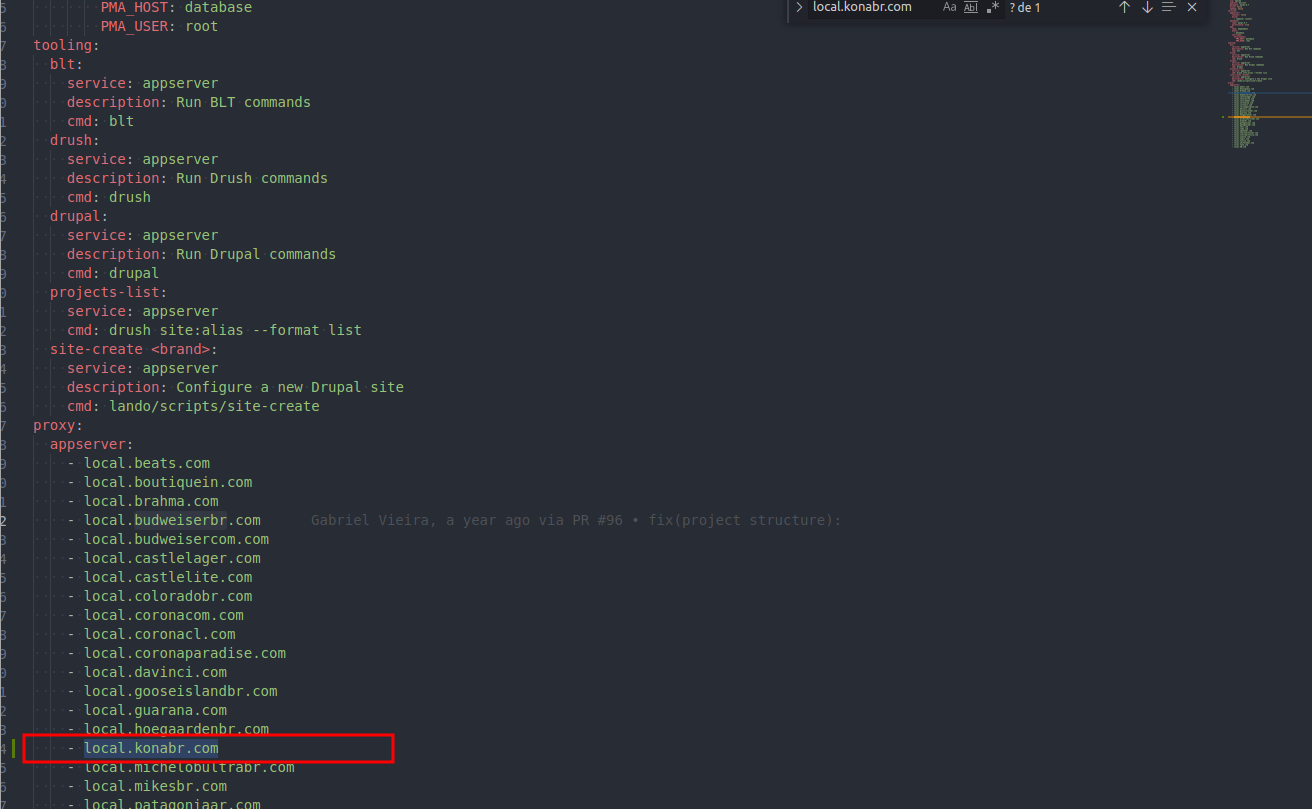The height and width of the screenshot is (809, 1312).
Task: Click the local.castlelager.com entry
Action: point(172,558)
